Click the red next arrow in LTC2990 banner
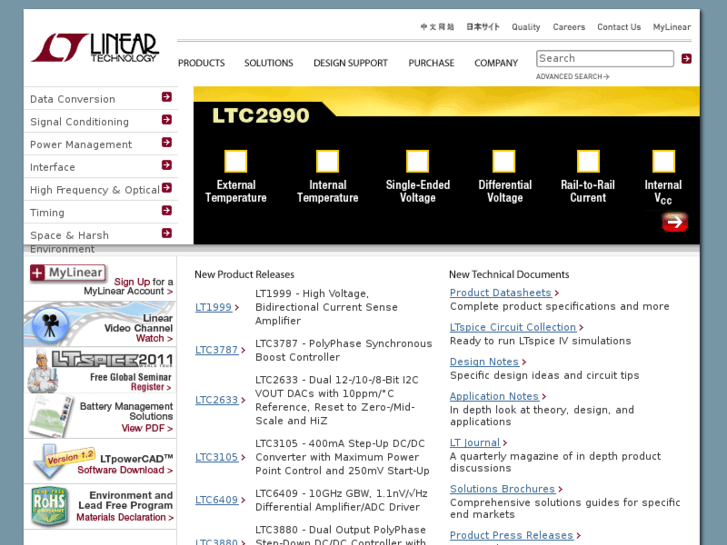727x545 pixels. tap(675, 222)
